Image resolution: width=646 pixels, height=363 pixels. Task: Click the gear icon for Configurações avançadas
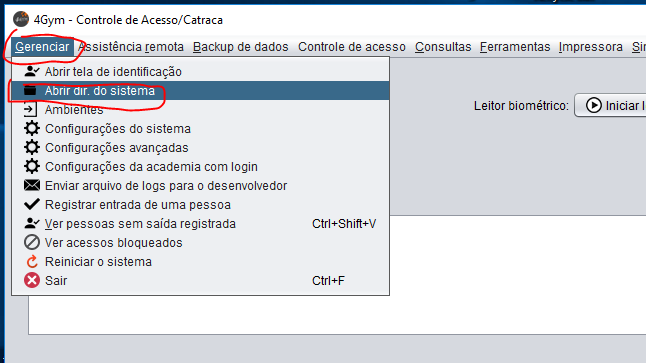(x=32, y=148)
